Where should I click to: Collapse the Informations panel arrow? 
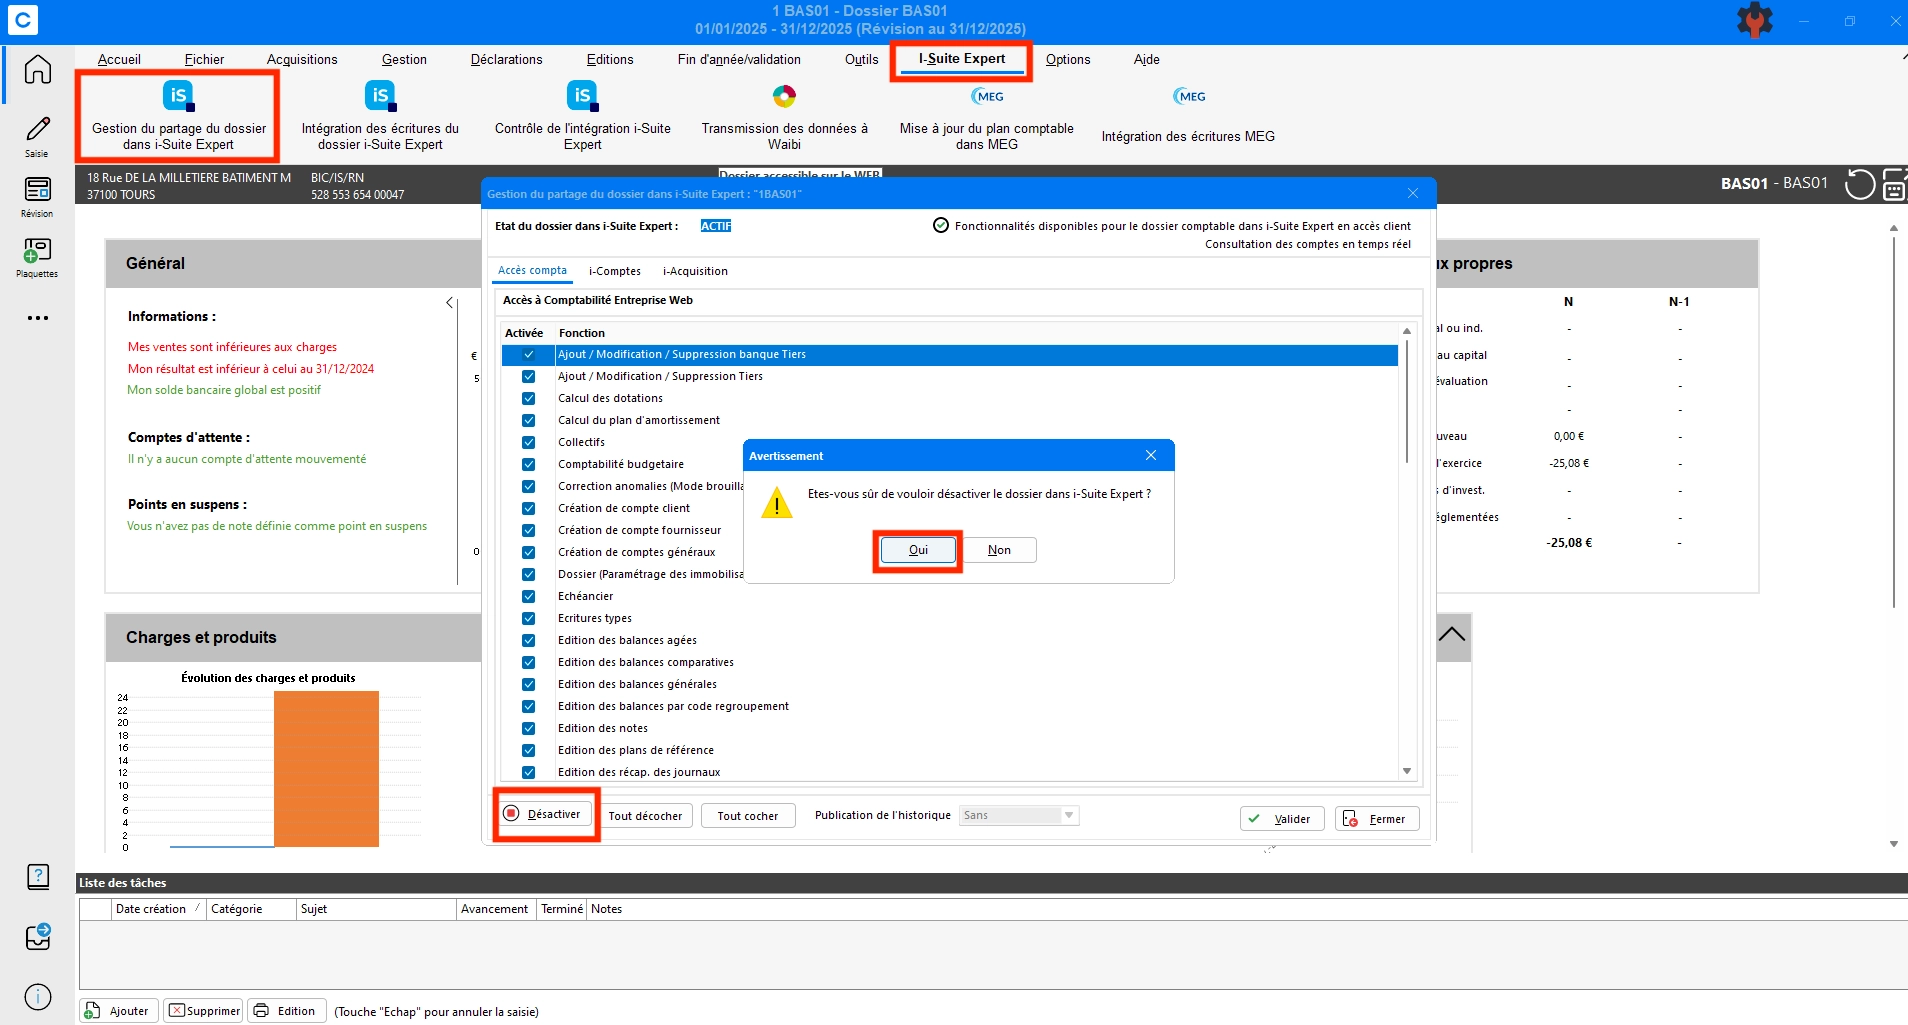pos(449,302)
